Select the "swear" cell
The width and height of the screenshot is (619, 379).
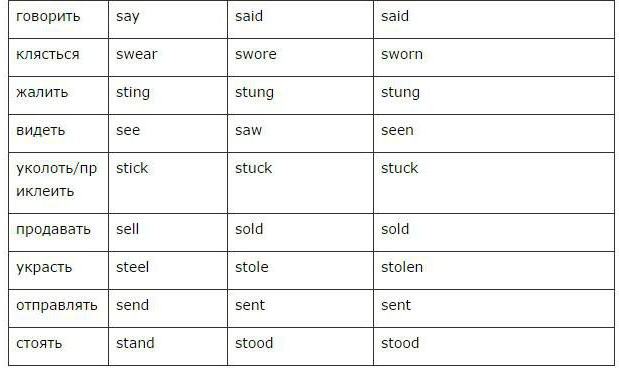(168, 57)
